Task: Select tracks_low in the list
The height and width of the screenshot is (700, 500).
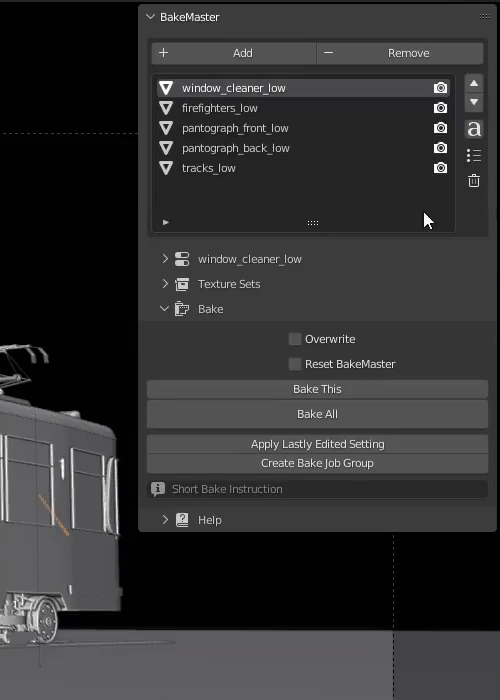Action: click(x=303, y=168)
